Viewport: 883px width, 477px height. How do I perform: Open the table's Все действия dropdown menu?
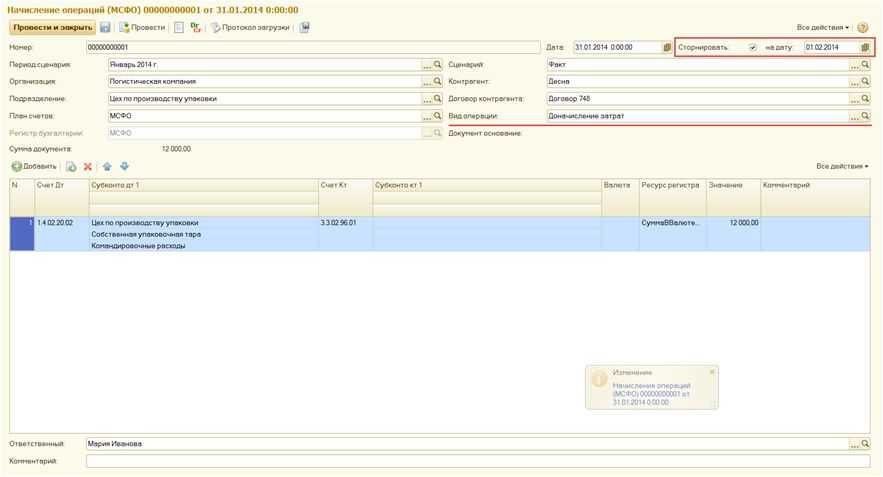pyautogui.click(x=841, y=167)
